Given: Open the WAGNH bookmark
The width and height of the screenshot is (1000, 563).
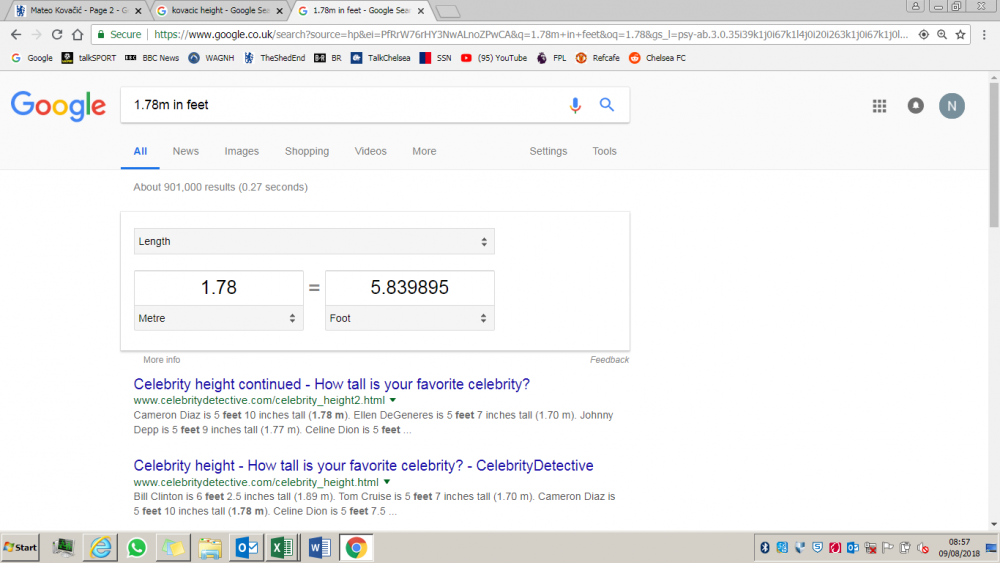Looking at the screenshot, I should [211, 58].
